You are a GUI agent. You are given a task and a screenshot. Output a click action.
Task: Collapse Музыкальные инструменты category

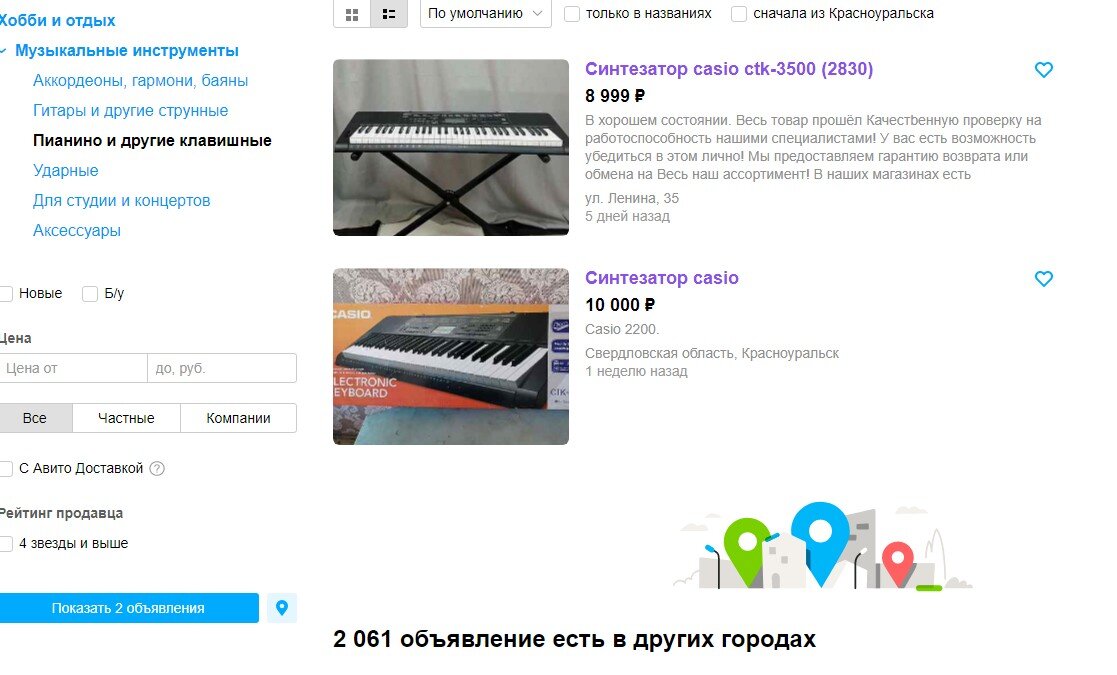click(4, 51)
